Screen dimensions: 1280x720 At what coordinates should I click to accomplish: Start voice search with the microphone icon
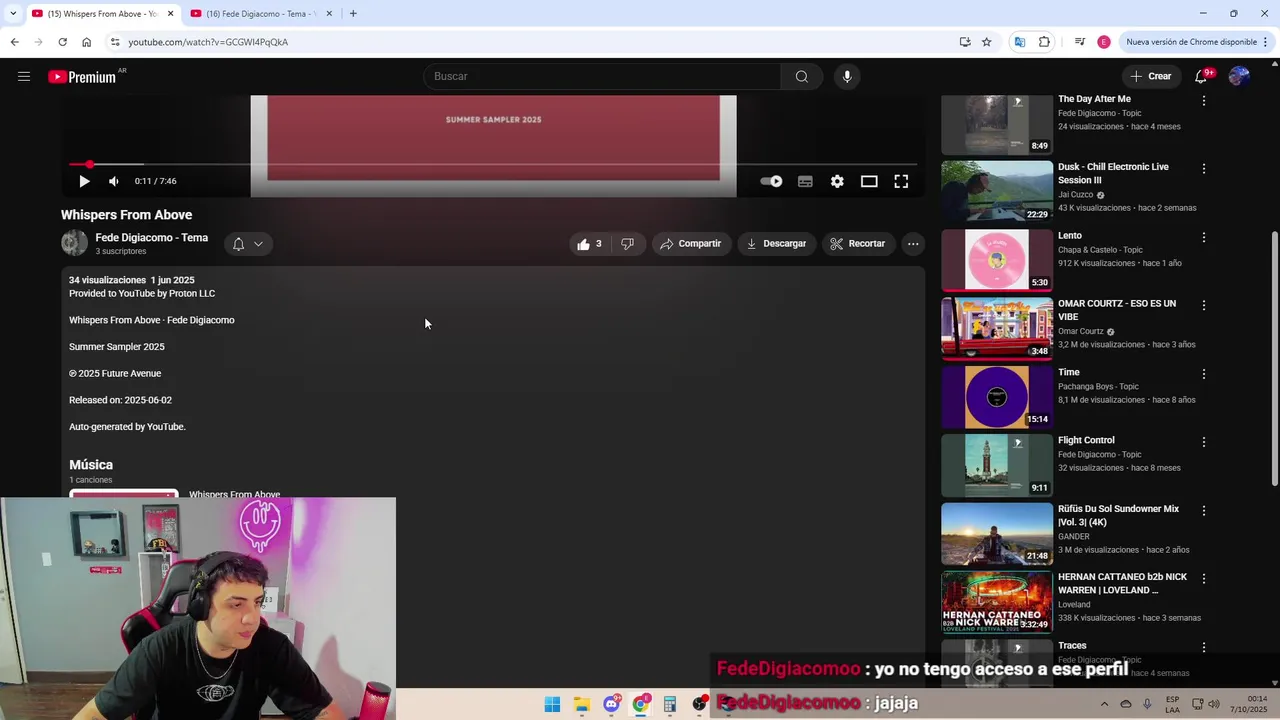[x=847, y=77]
